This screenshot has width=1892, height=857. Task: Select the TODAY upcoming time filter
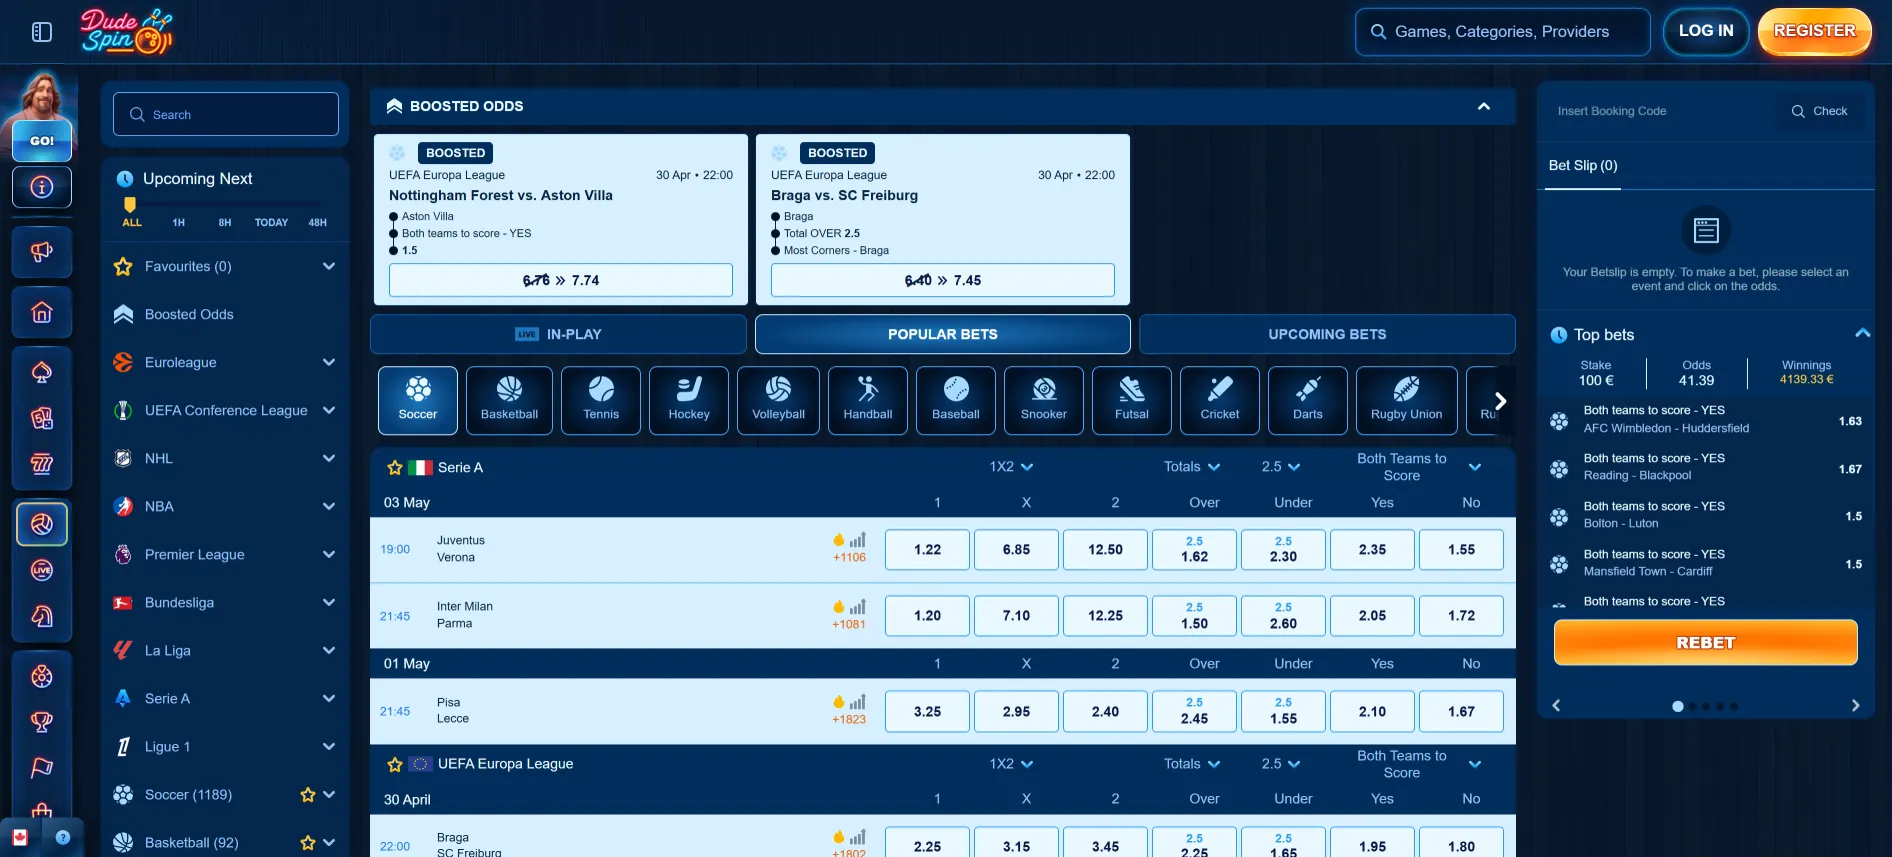pyautogui.click(x=271, y=222)
